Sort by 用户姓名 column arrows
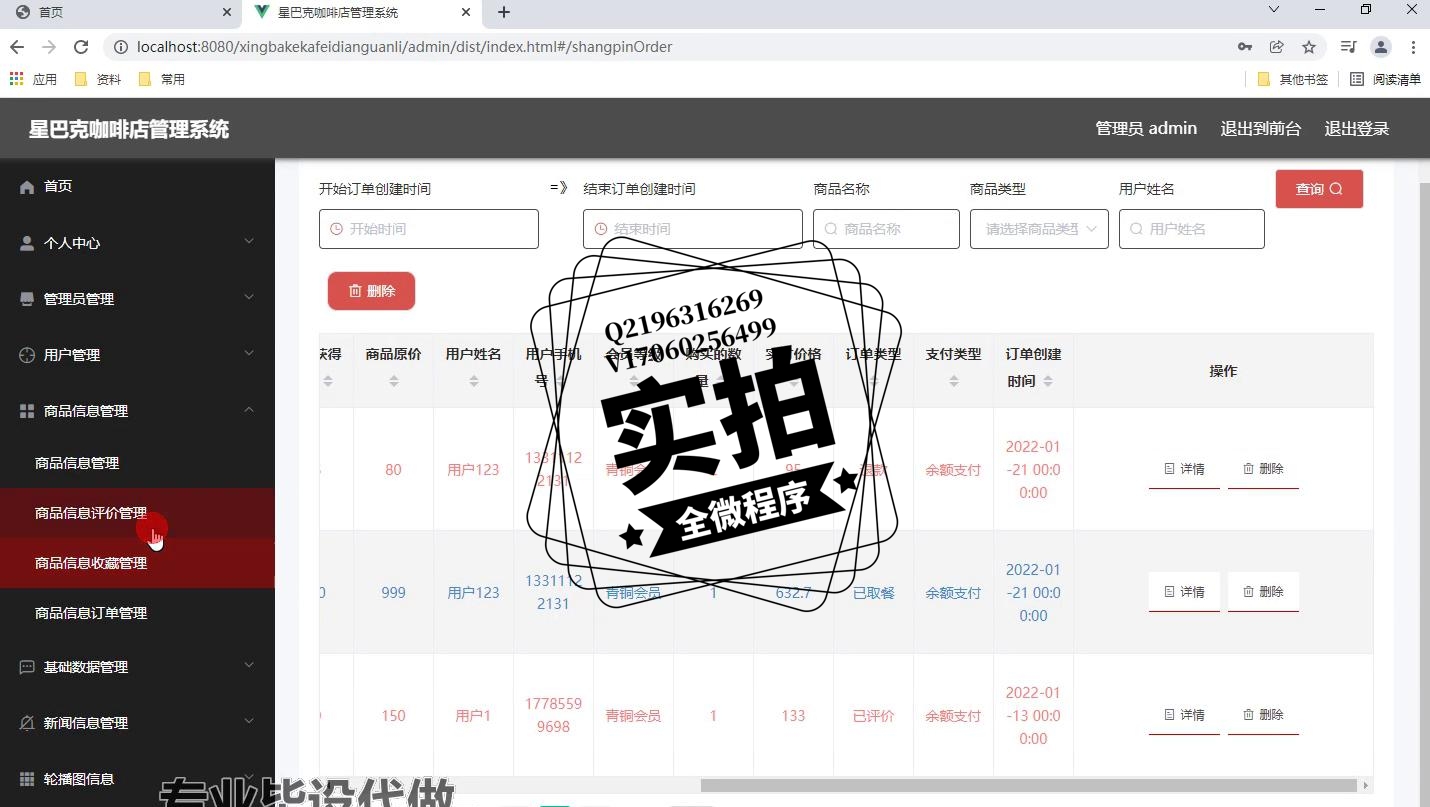1430x807 pixels. 474,381
